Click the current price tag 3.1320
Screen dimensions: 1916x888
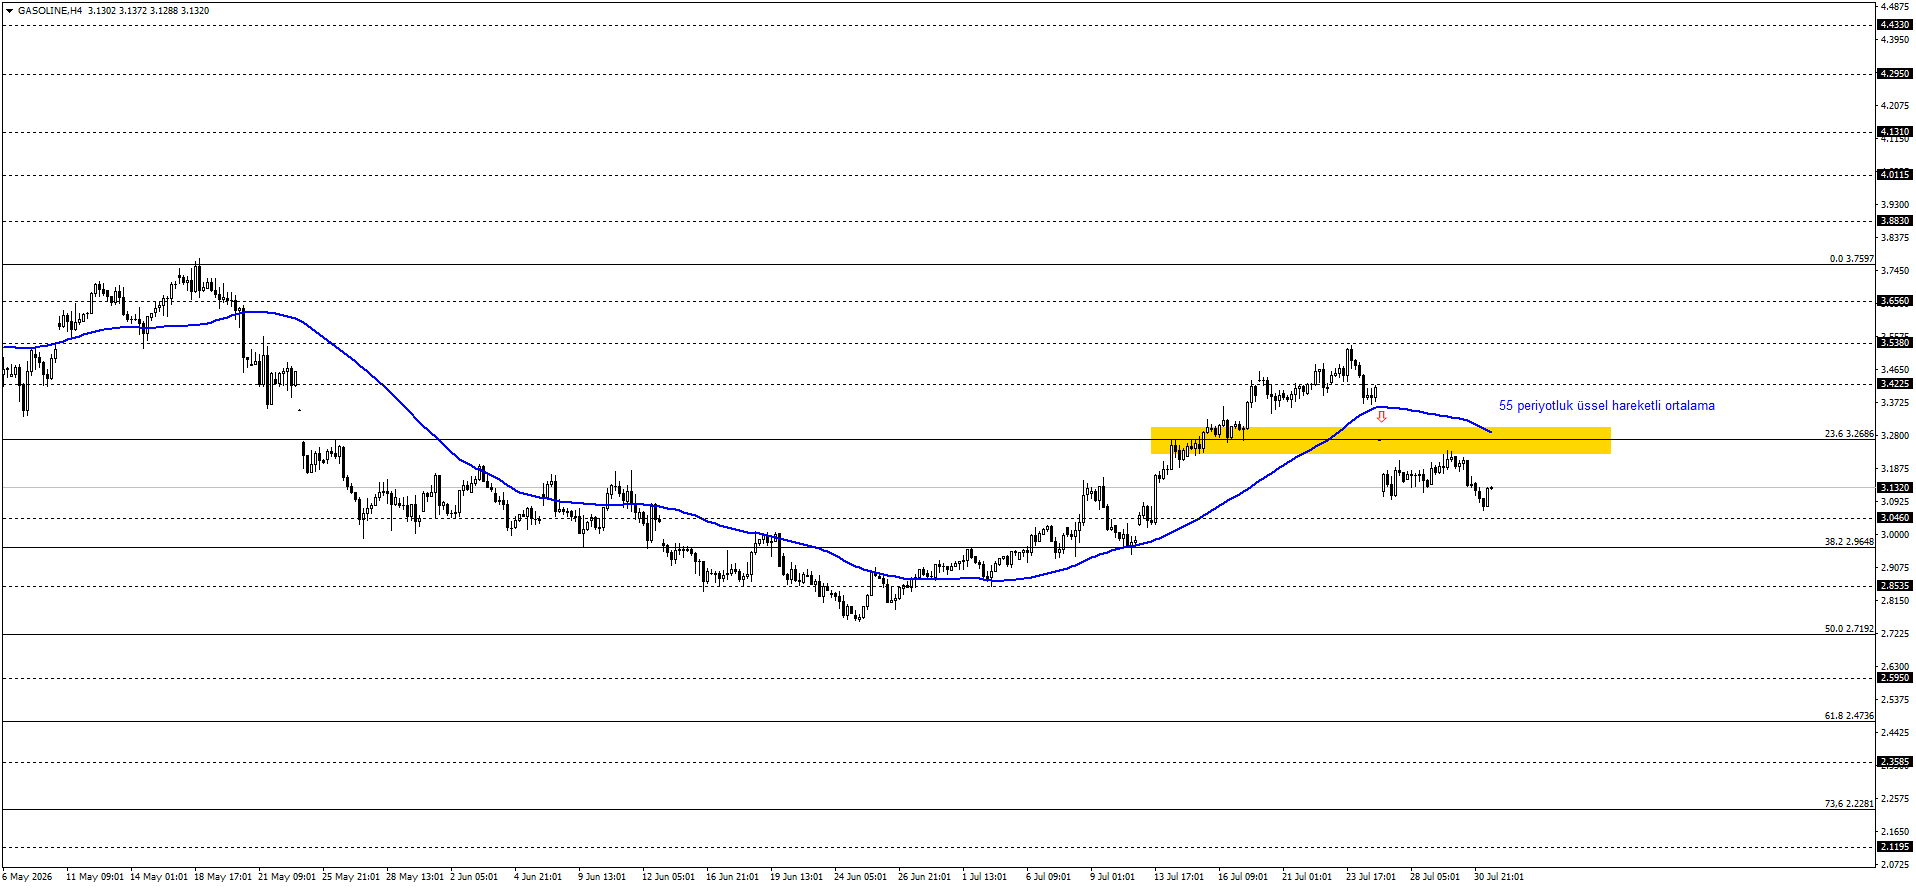click(x=1895, y=488)
